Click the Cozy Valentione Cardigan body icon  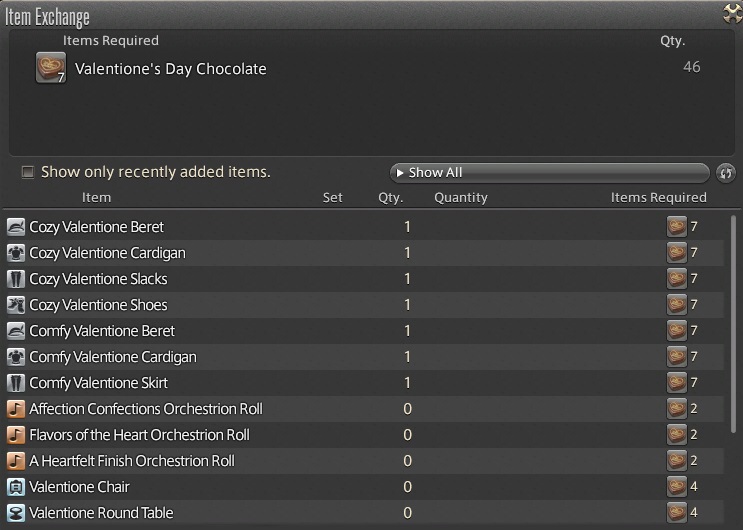(x=16, y=253)
